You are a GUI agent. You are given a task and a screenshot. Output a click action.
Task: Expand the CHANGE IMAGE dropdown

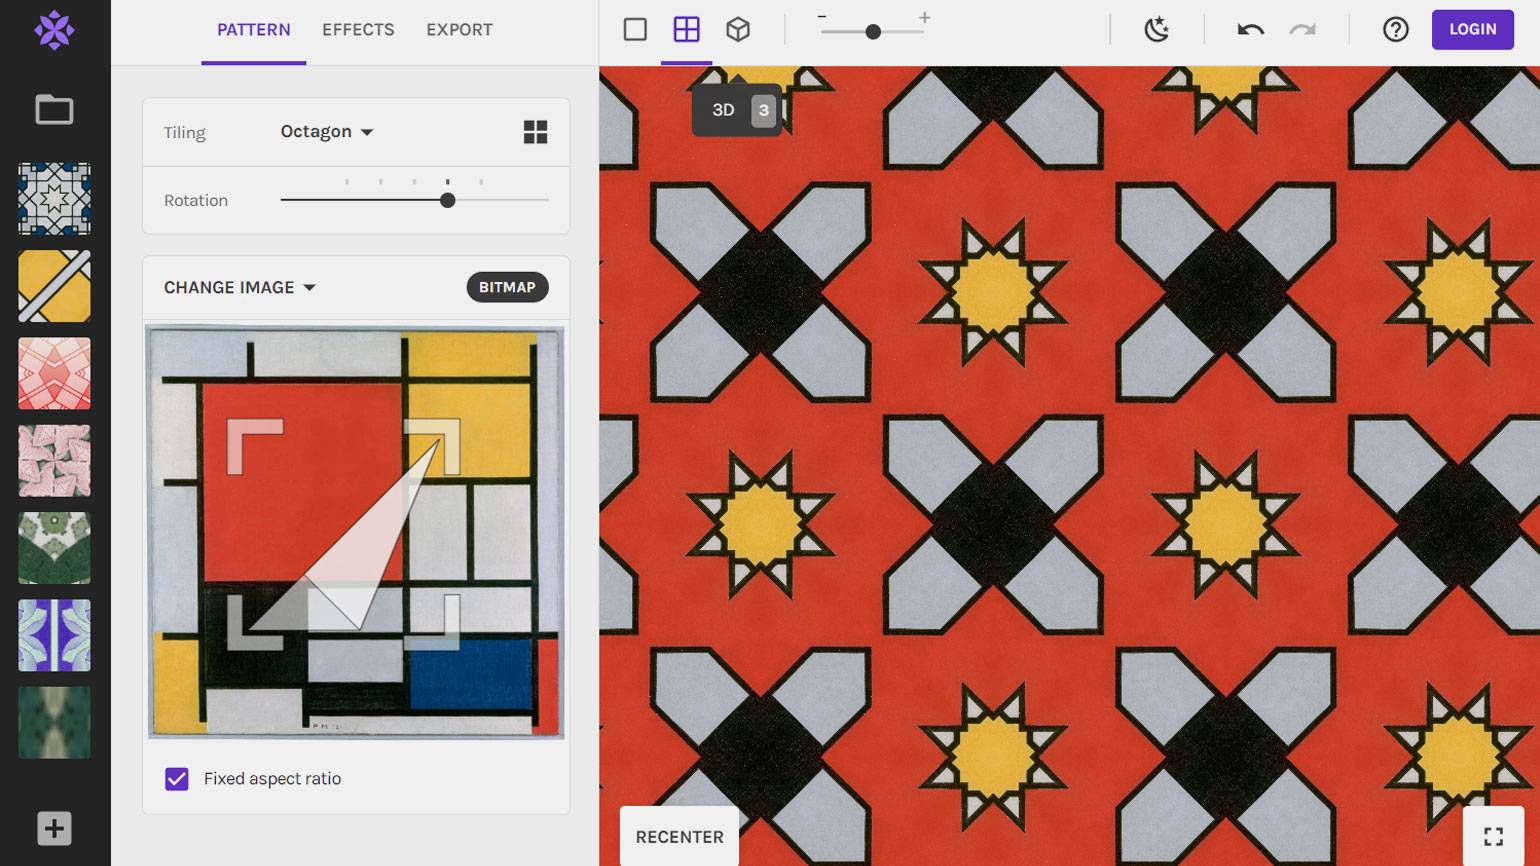(x=239, y=287)
